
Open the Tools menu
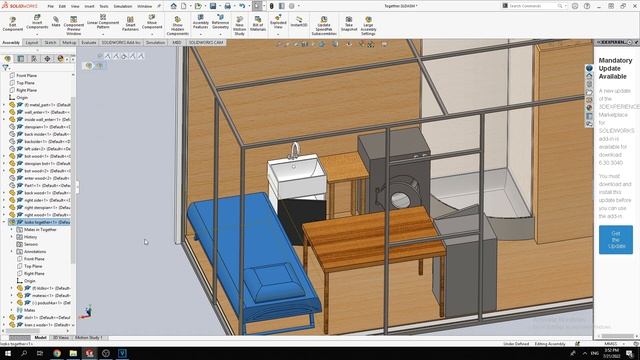coord(104,6)
